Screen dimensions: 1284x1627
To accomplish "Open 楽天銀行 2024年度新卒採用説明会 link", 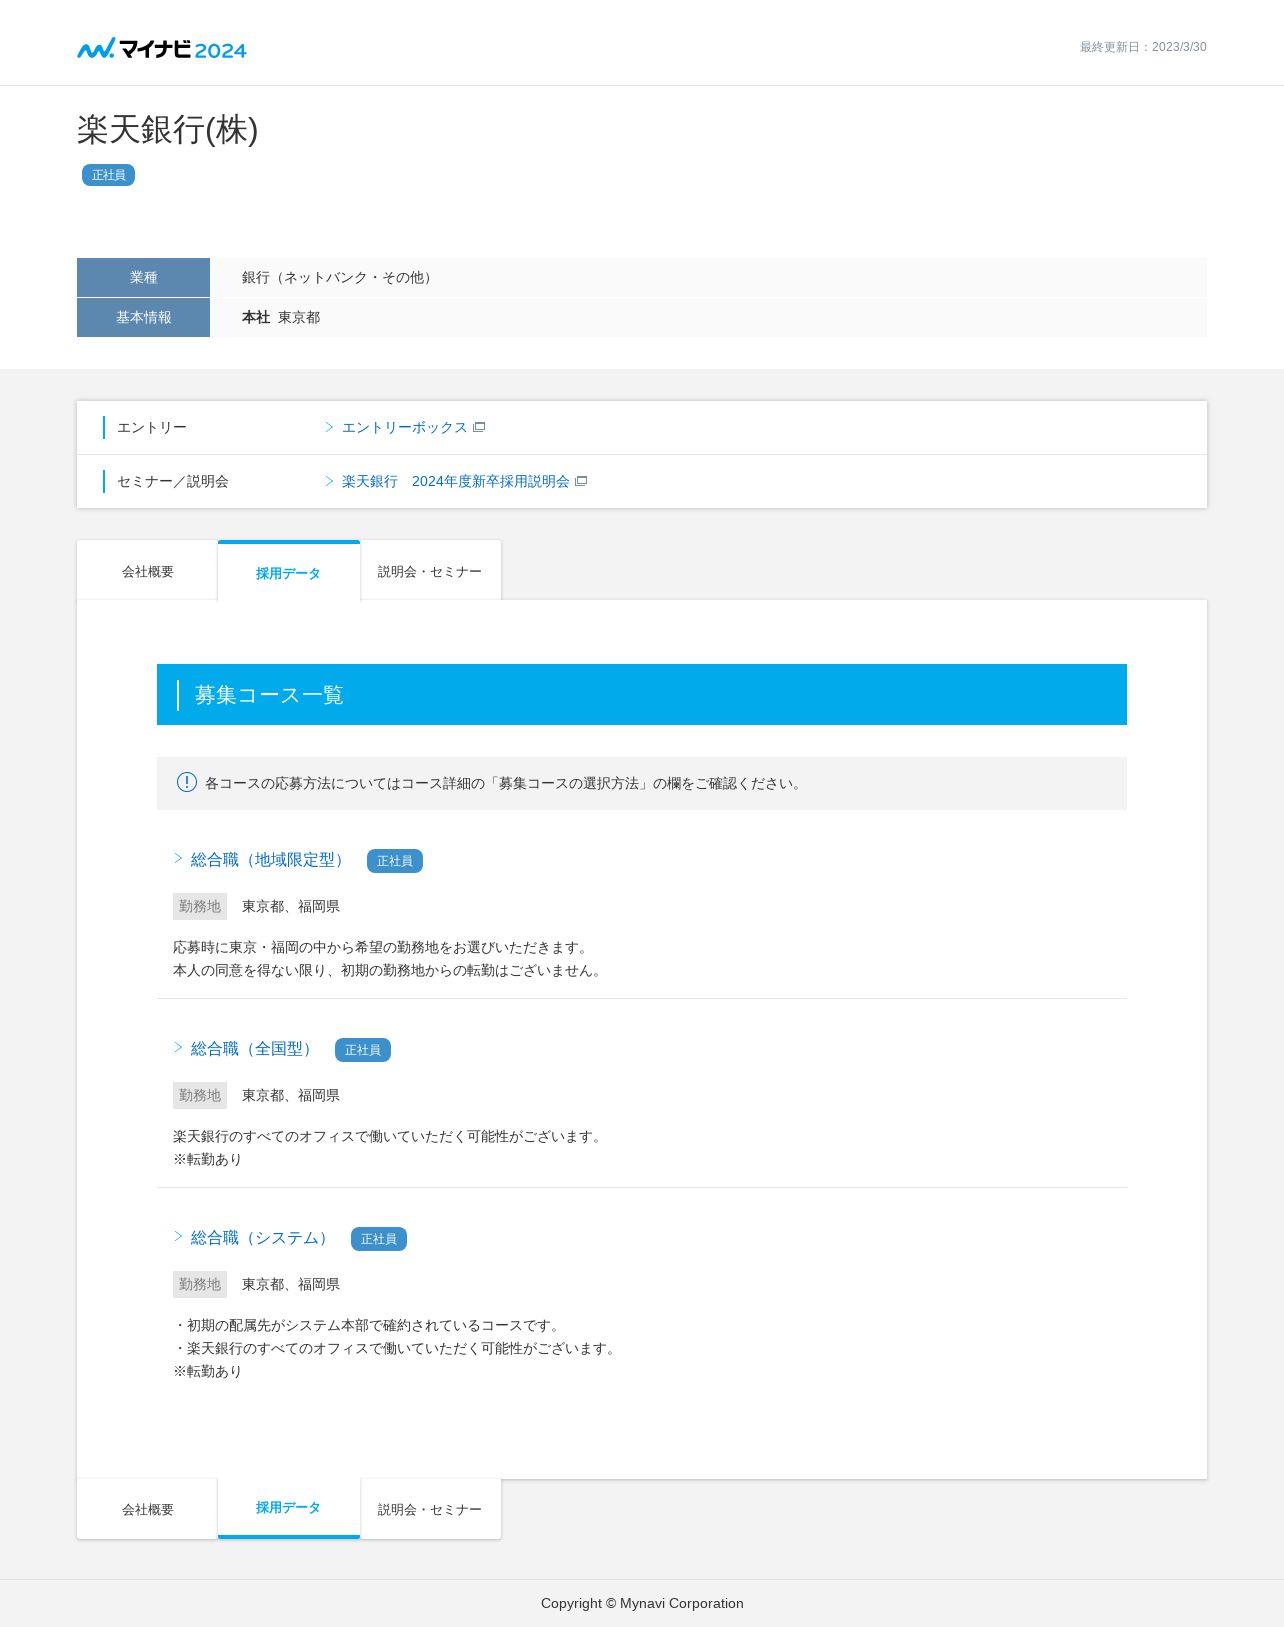I will tap(455, 481).
